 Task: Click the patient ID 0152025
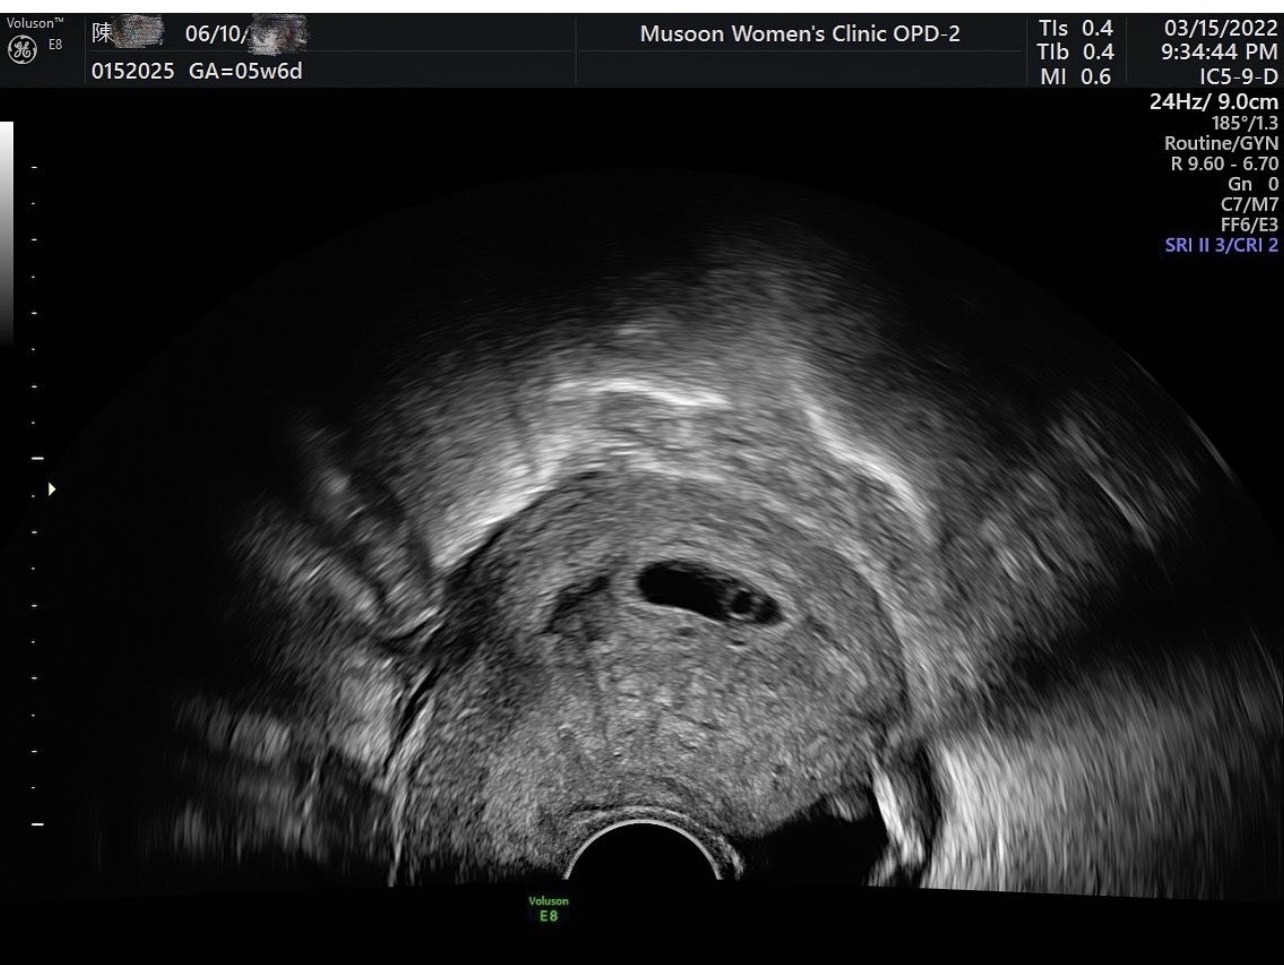pos(133,71)
